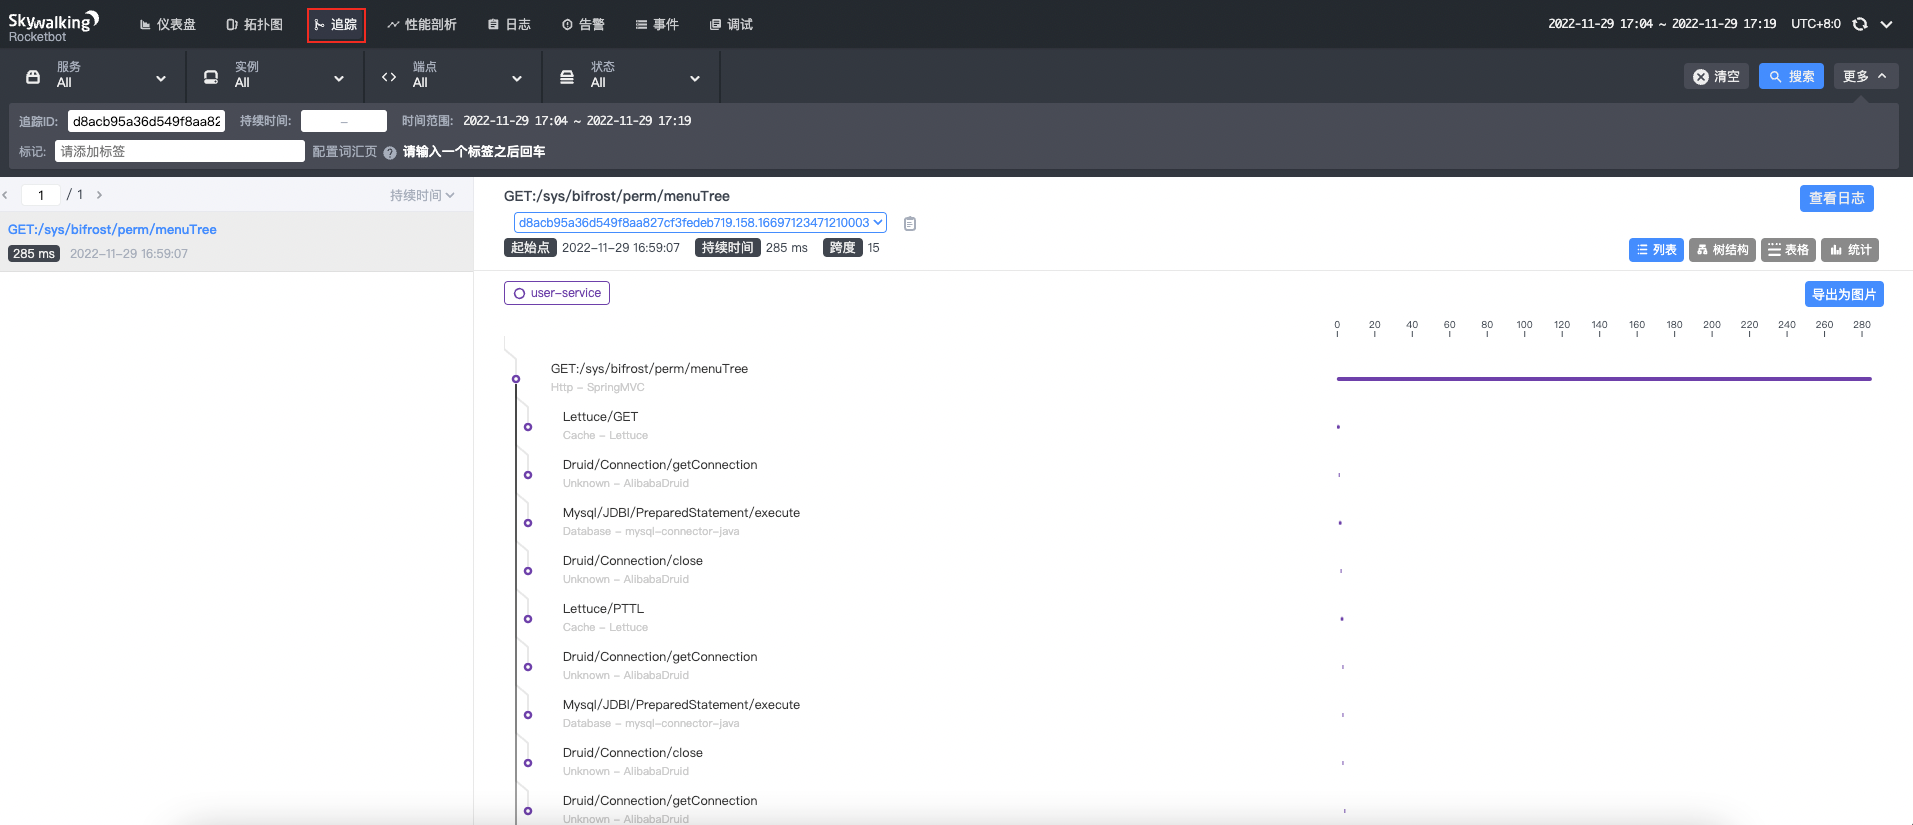Image resolution: width=1913 pixels, height=825 pixels.
Task: Click the copy trace ID clipboard icon
Action: [910, 224]
